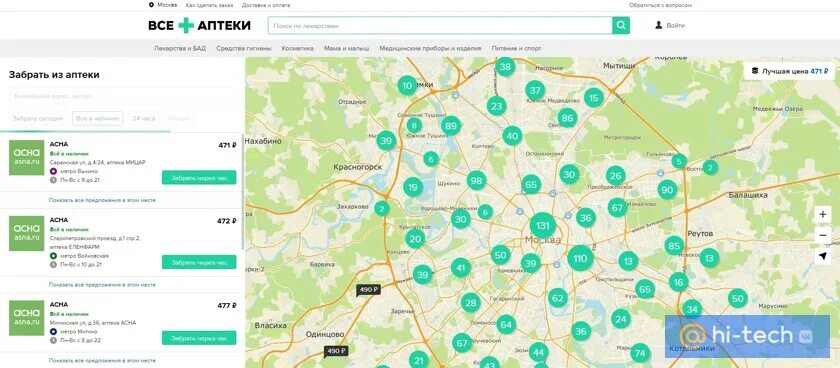840x368 pixels.
Task: Focus the Поиск по лекарствам search field
Action: (x=440, y=25)
